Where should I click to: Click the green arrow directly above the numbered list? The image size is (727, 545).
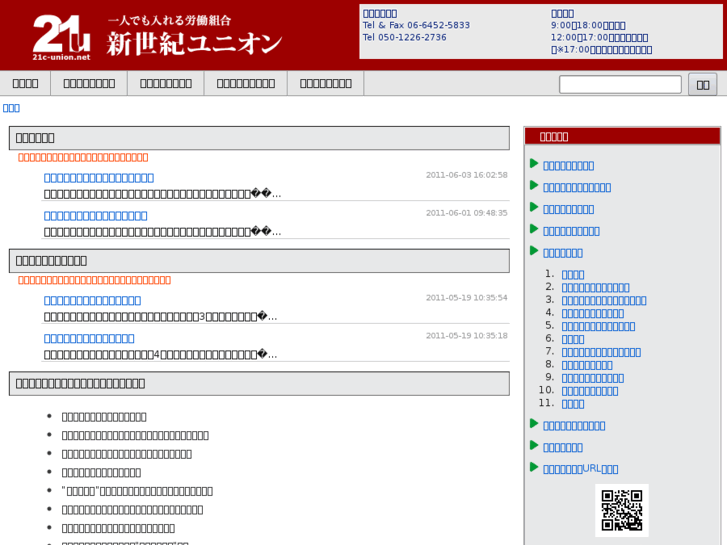pyautogui.click(x=534, y=251)
